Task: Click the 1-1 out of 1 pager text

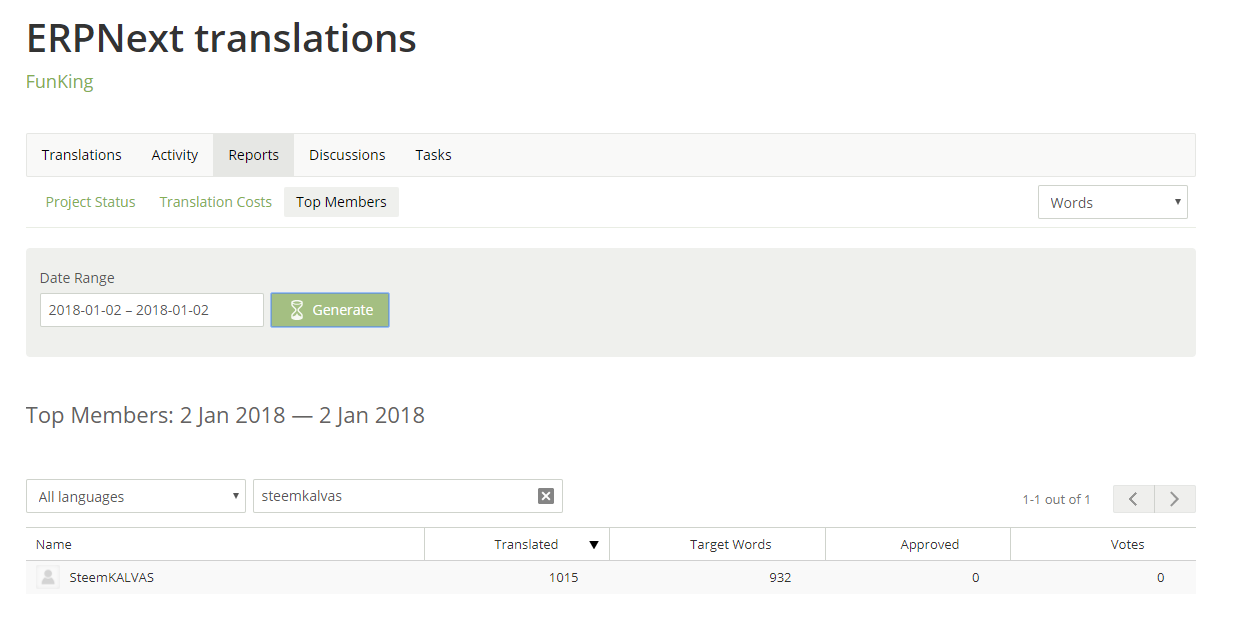Action: point(1056,499)
